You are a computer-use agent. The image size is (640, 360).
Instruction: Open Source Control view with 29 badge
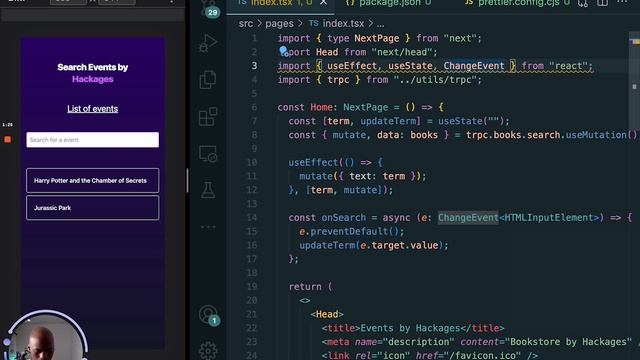click(x=209, y=8)
